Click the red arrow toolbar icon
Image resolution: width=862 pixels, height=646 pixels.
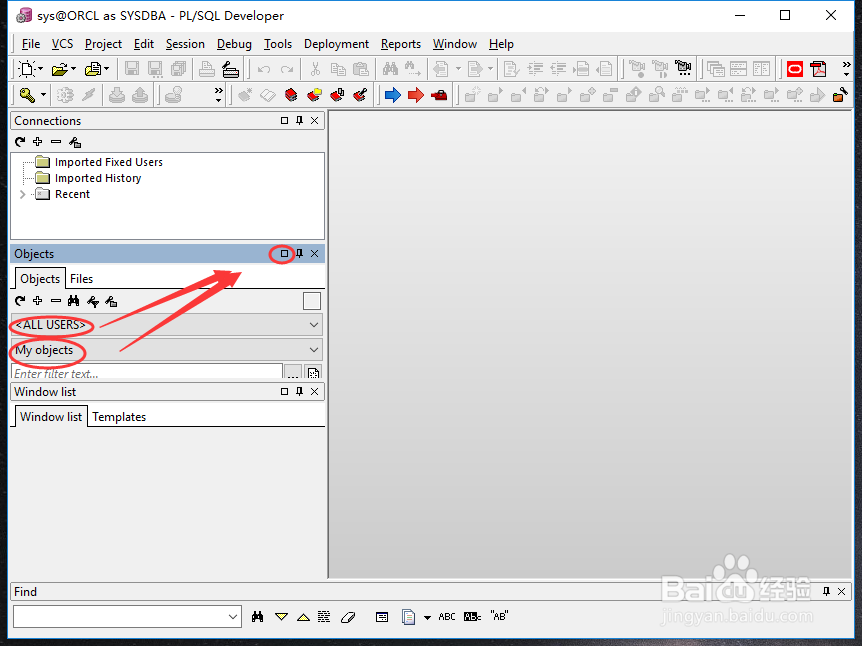416,95
